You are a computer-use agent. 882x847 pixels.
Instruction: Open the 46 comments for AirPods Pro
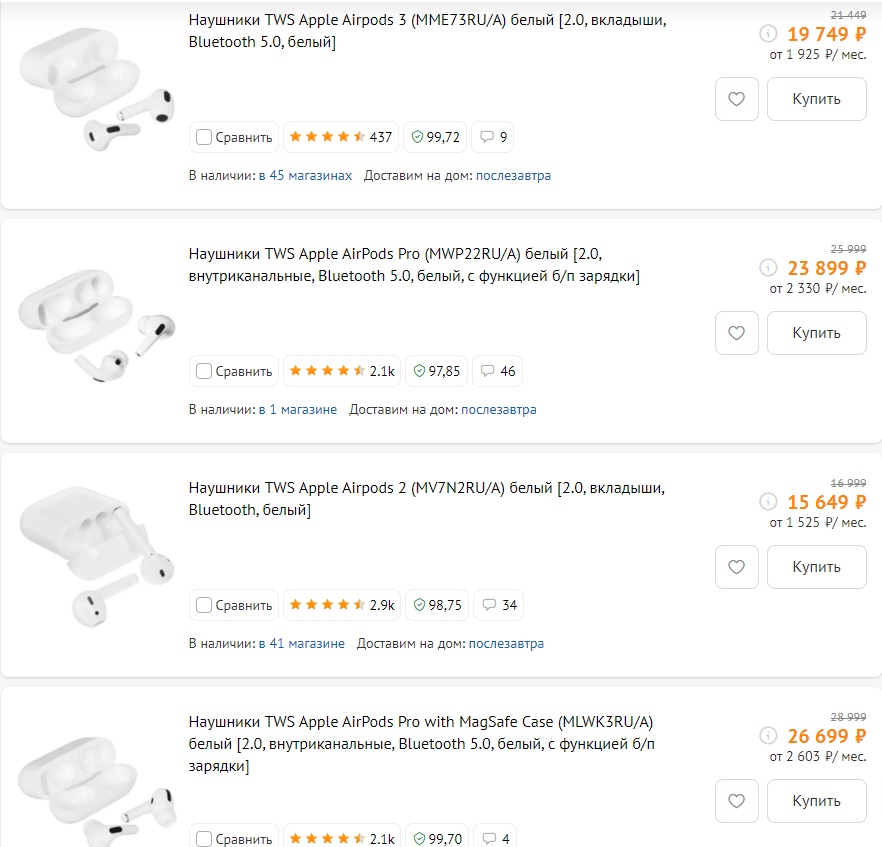[498, 371]
